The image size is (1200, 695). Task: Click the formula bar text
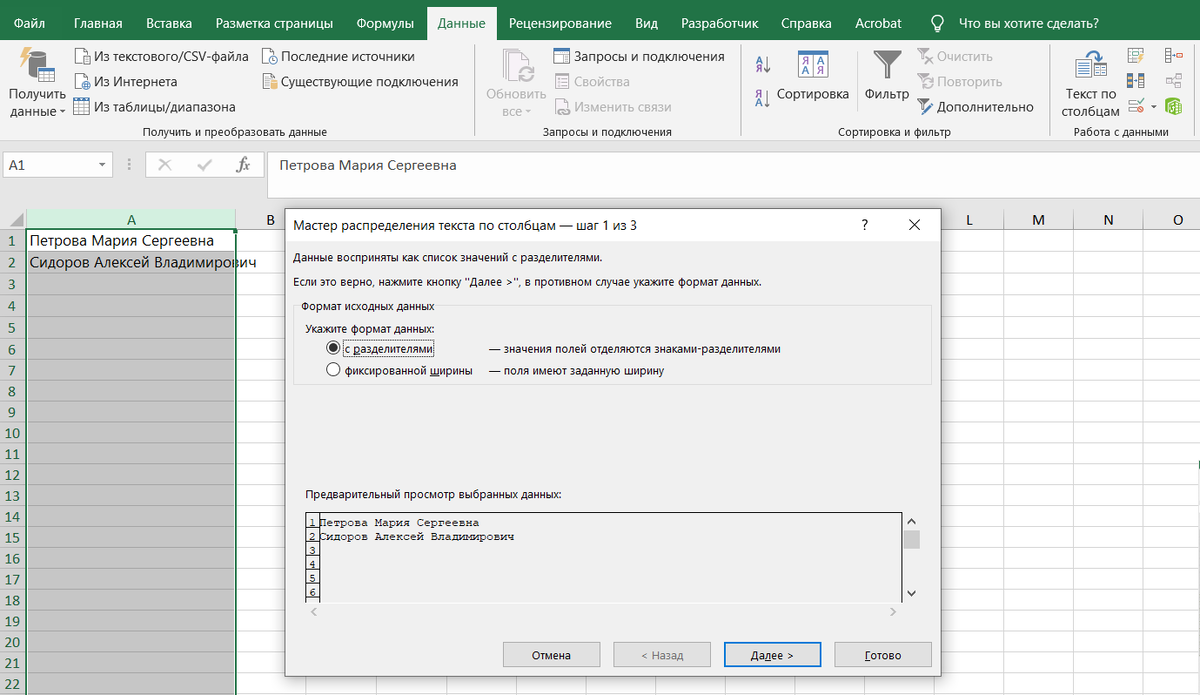367,165
